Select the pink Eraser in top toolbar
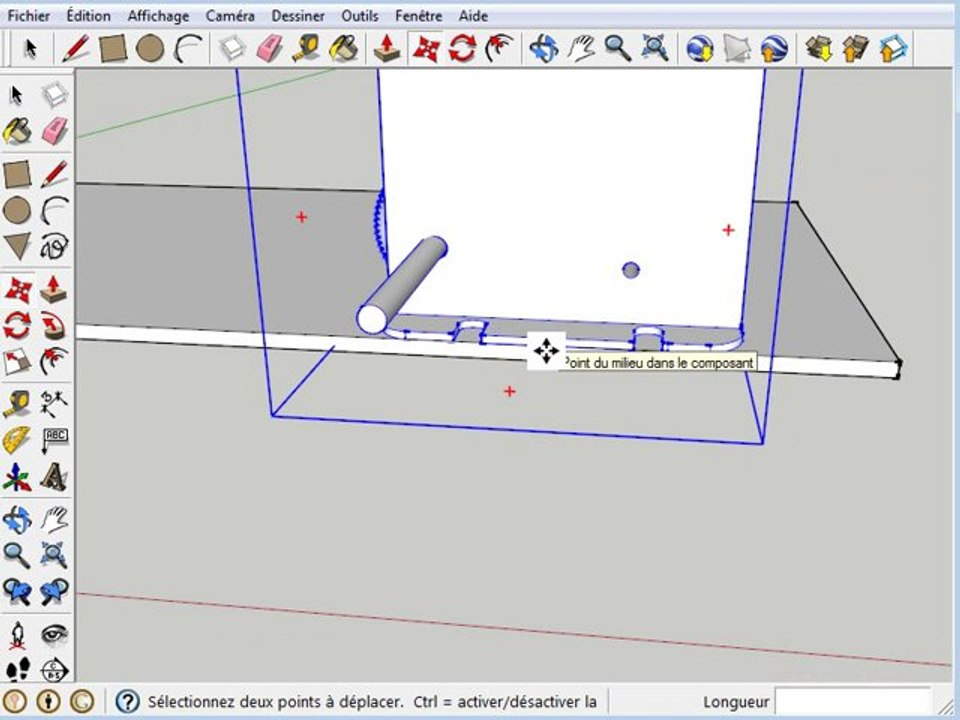 (x=269, y=48)
